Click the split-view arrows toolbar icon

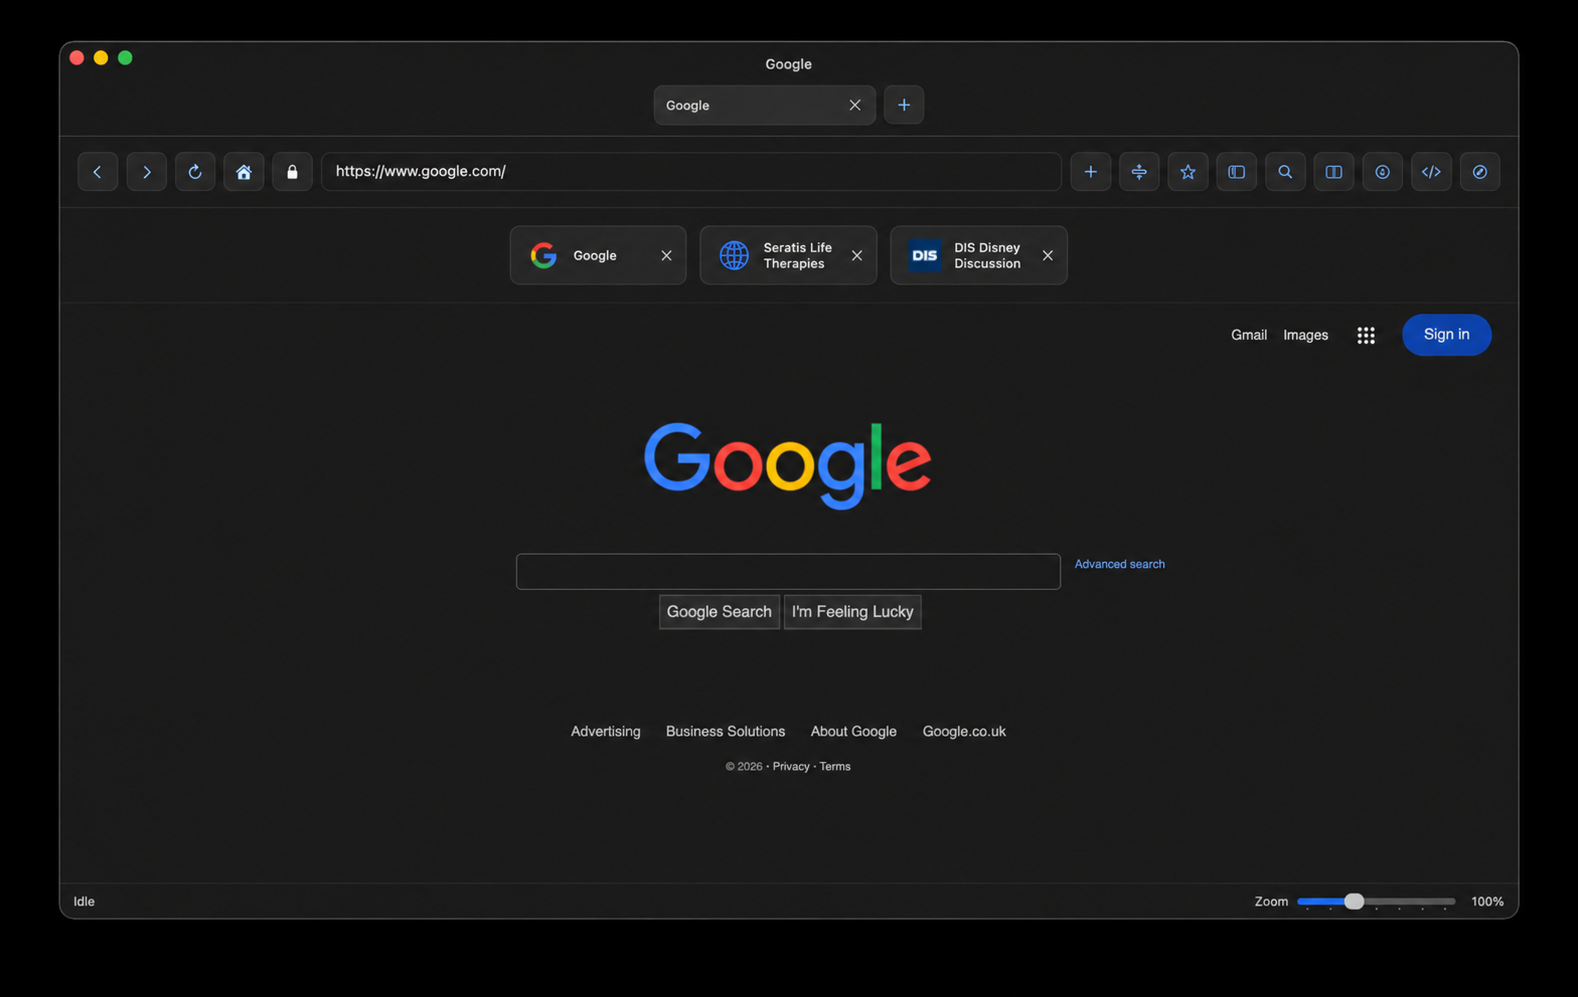click(1139, 172)
